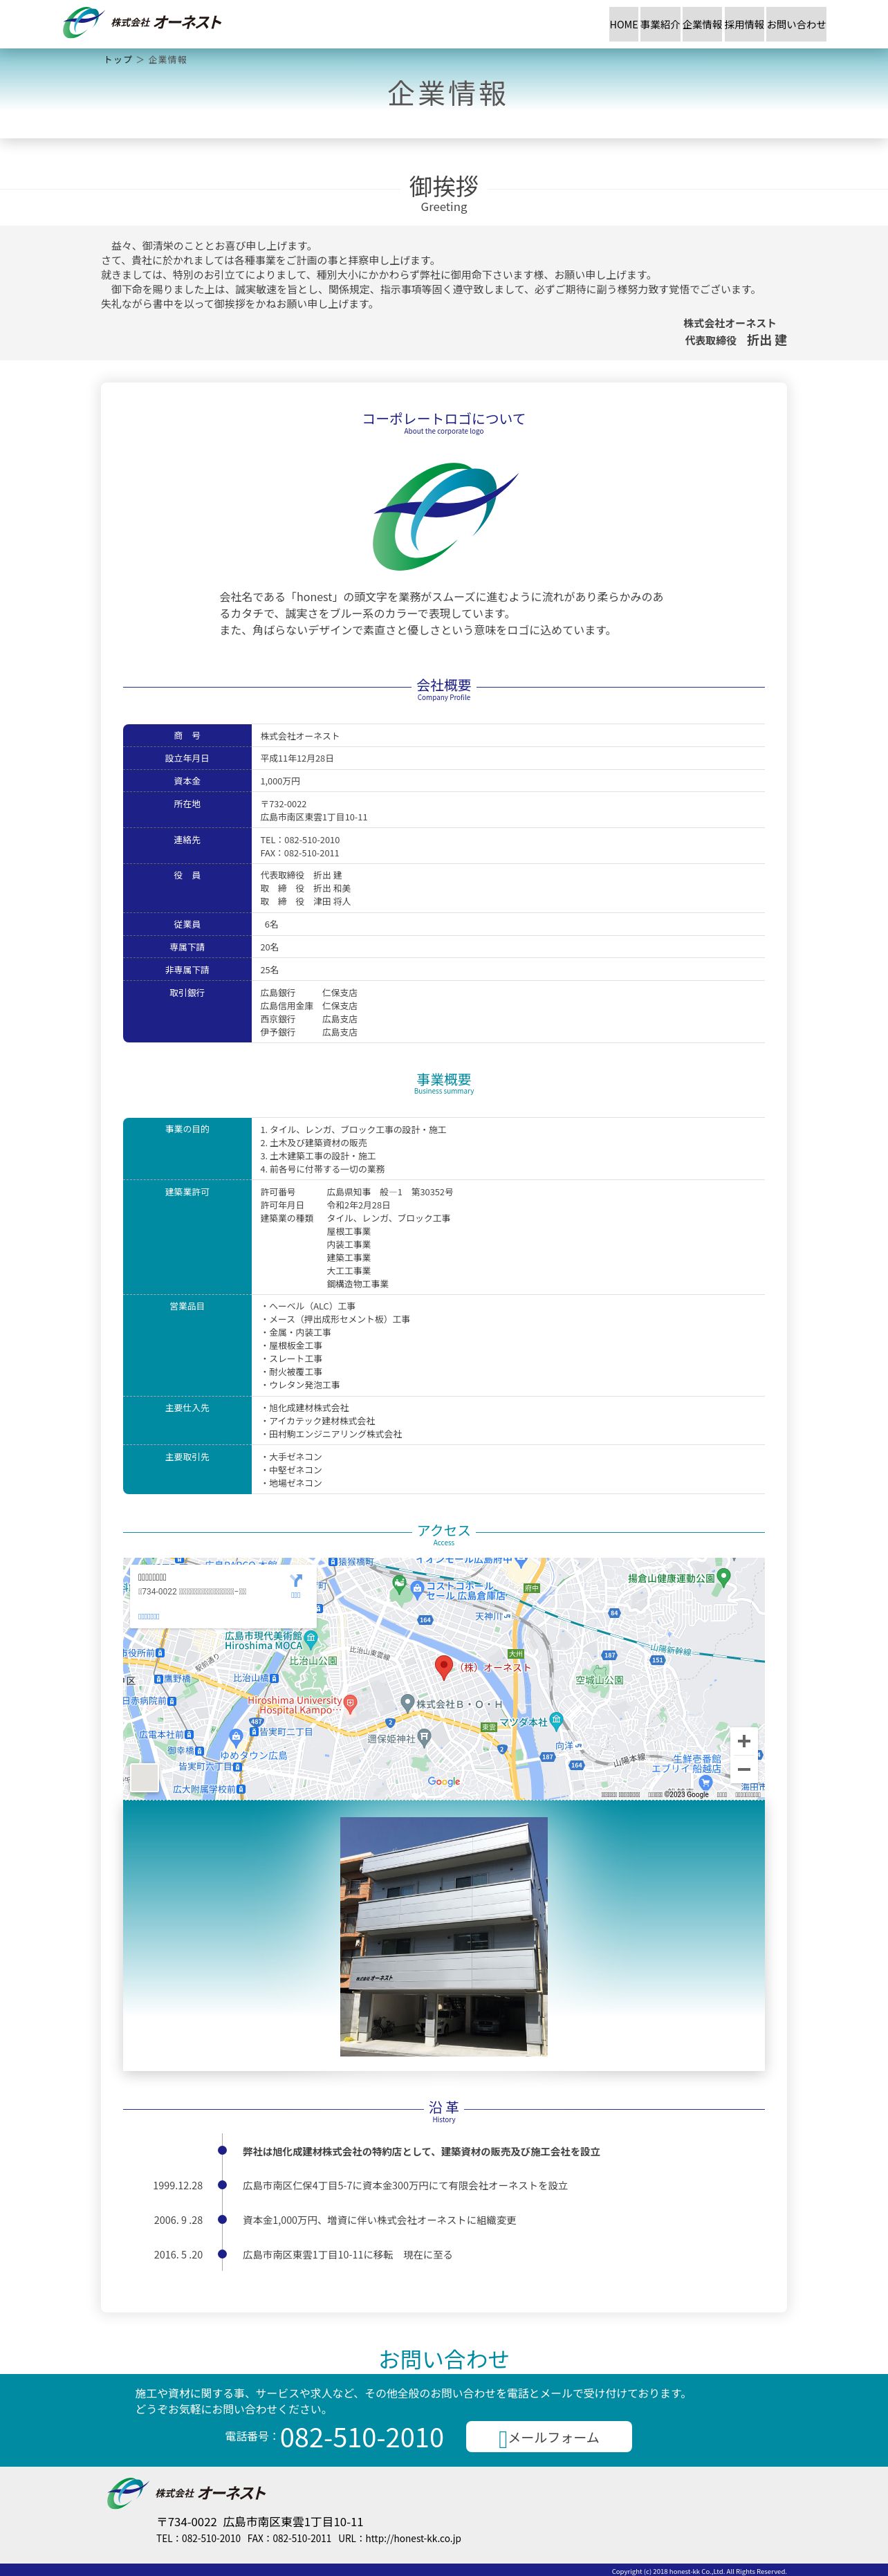This screenshot has width=888, height=2576.
Task: Click the トップ breadcrumb link
Action: 118,60
